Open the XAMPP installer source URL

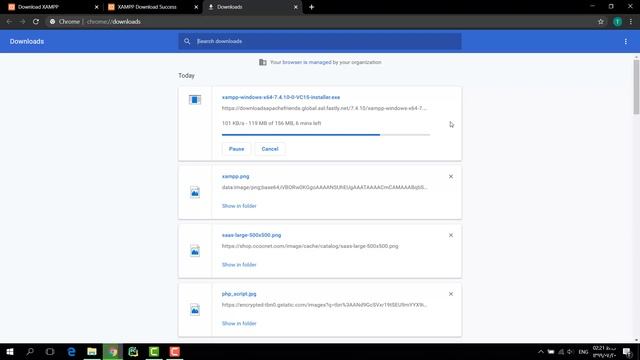(x=324, y=108)
